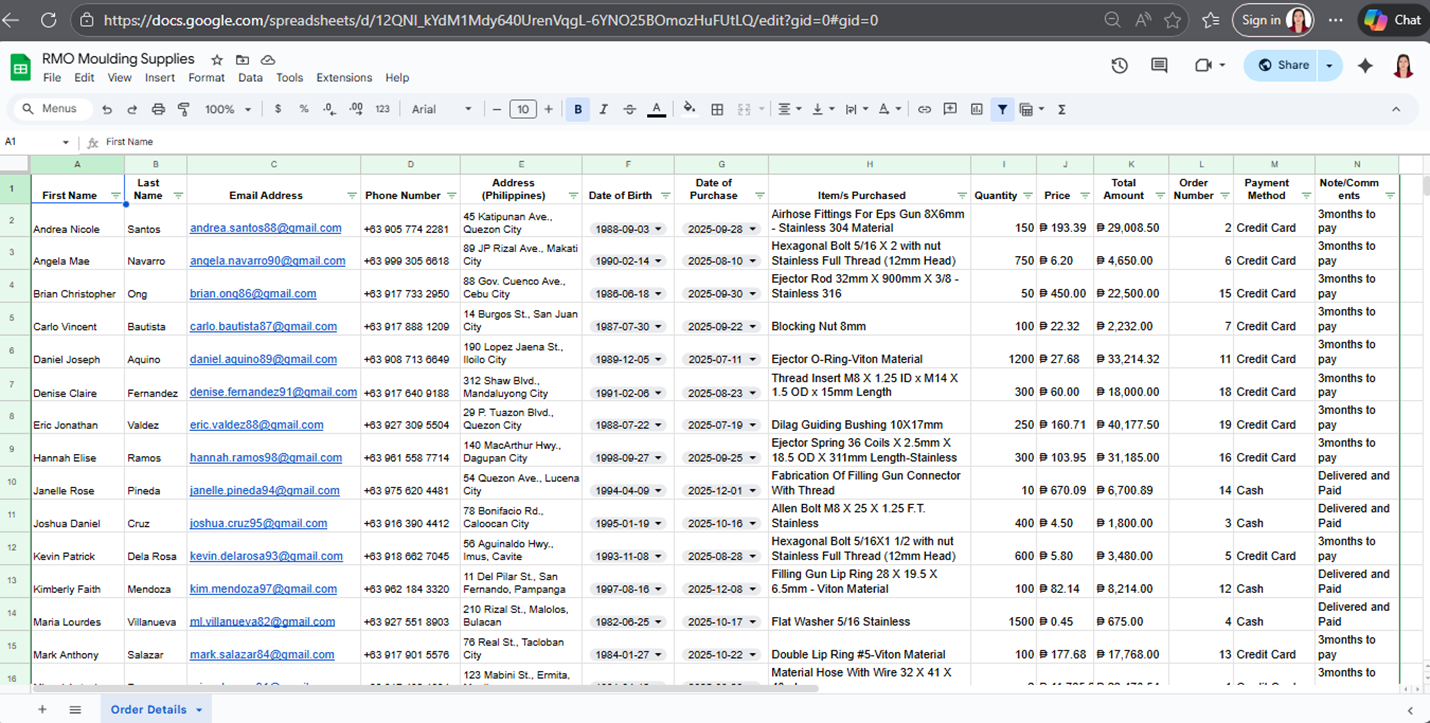
Task: Print the spreadsheet using the printer icon
Action: click(x=158, y=109)
